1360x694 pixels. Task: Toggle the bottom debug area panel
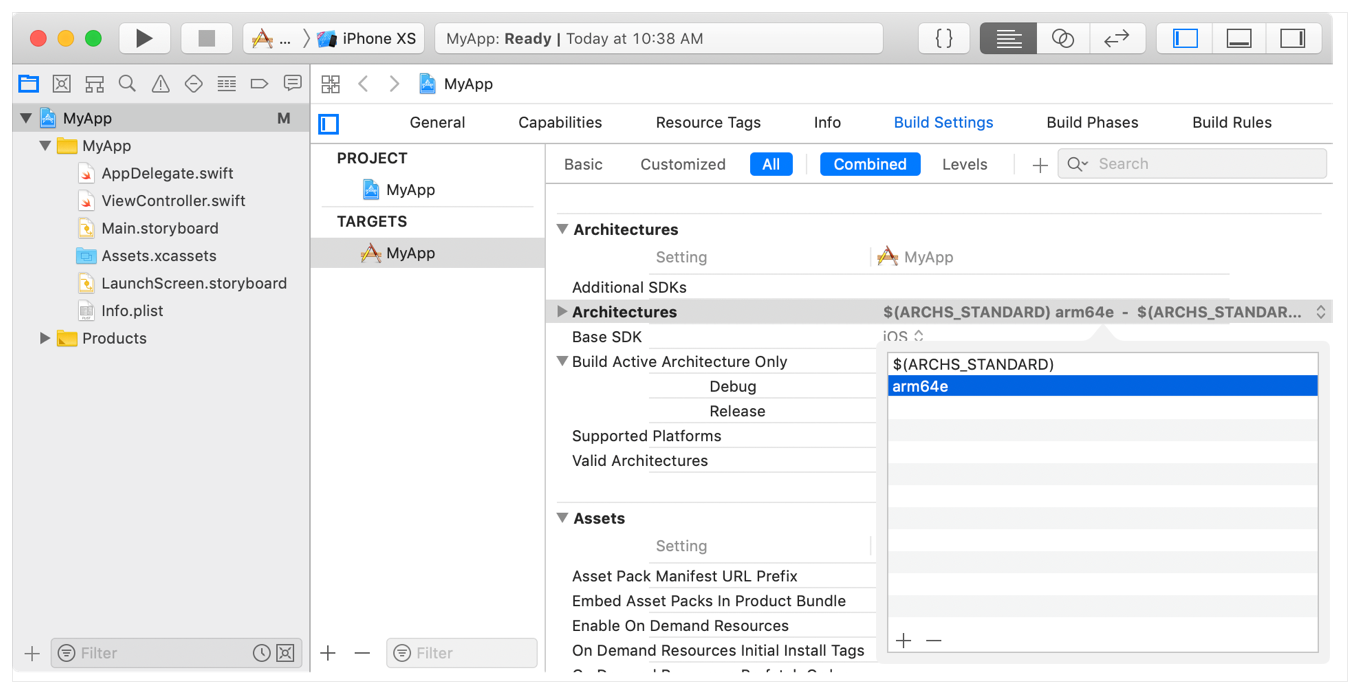[x=1238, y=39]
